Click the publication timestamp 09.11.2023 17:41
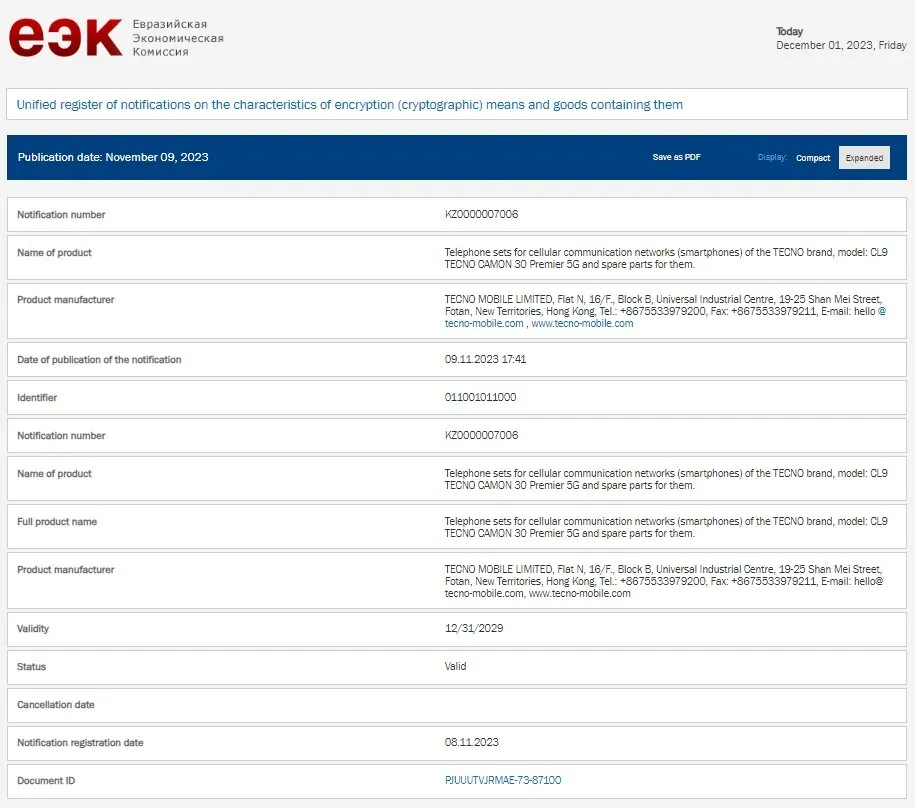 coord(485,359)
